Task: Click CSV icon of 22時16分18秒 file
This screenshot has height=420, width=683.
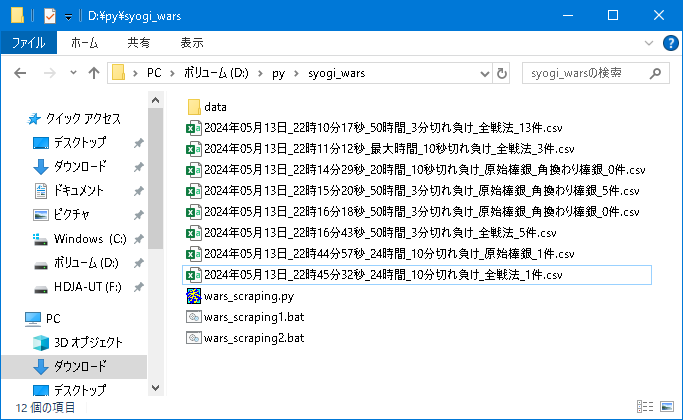Action: [194, 212]
